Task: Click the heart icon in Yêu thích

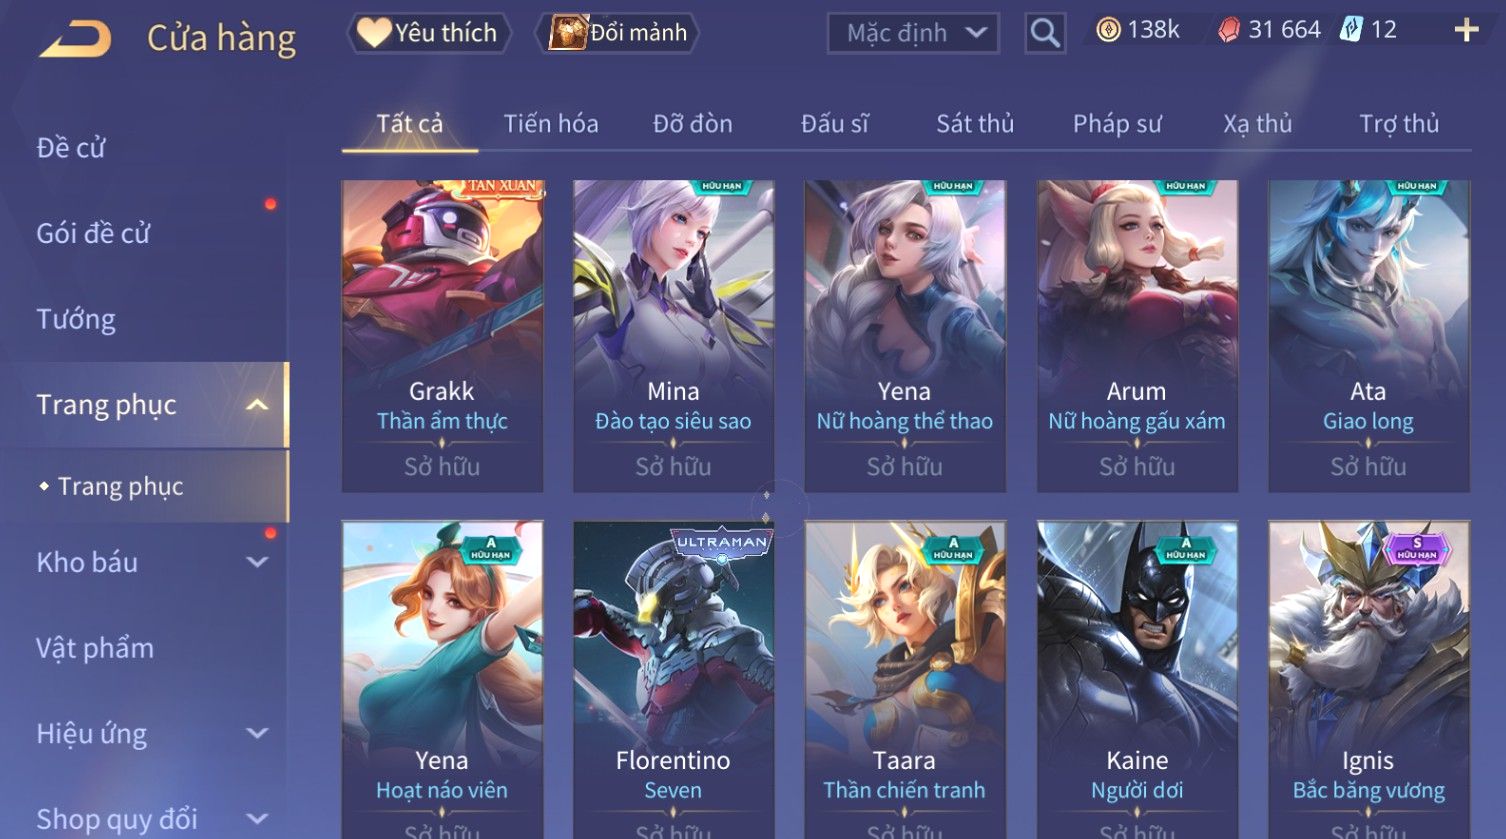Action: click(x=374, y=33)
